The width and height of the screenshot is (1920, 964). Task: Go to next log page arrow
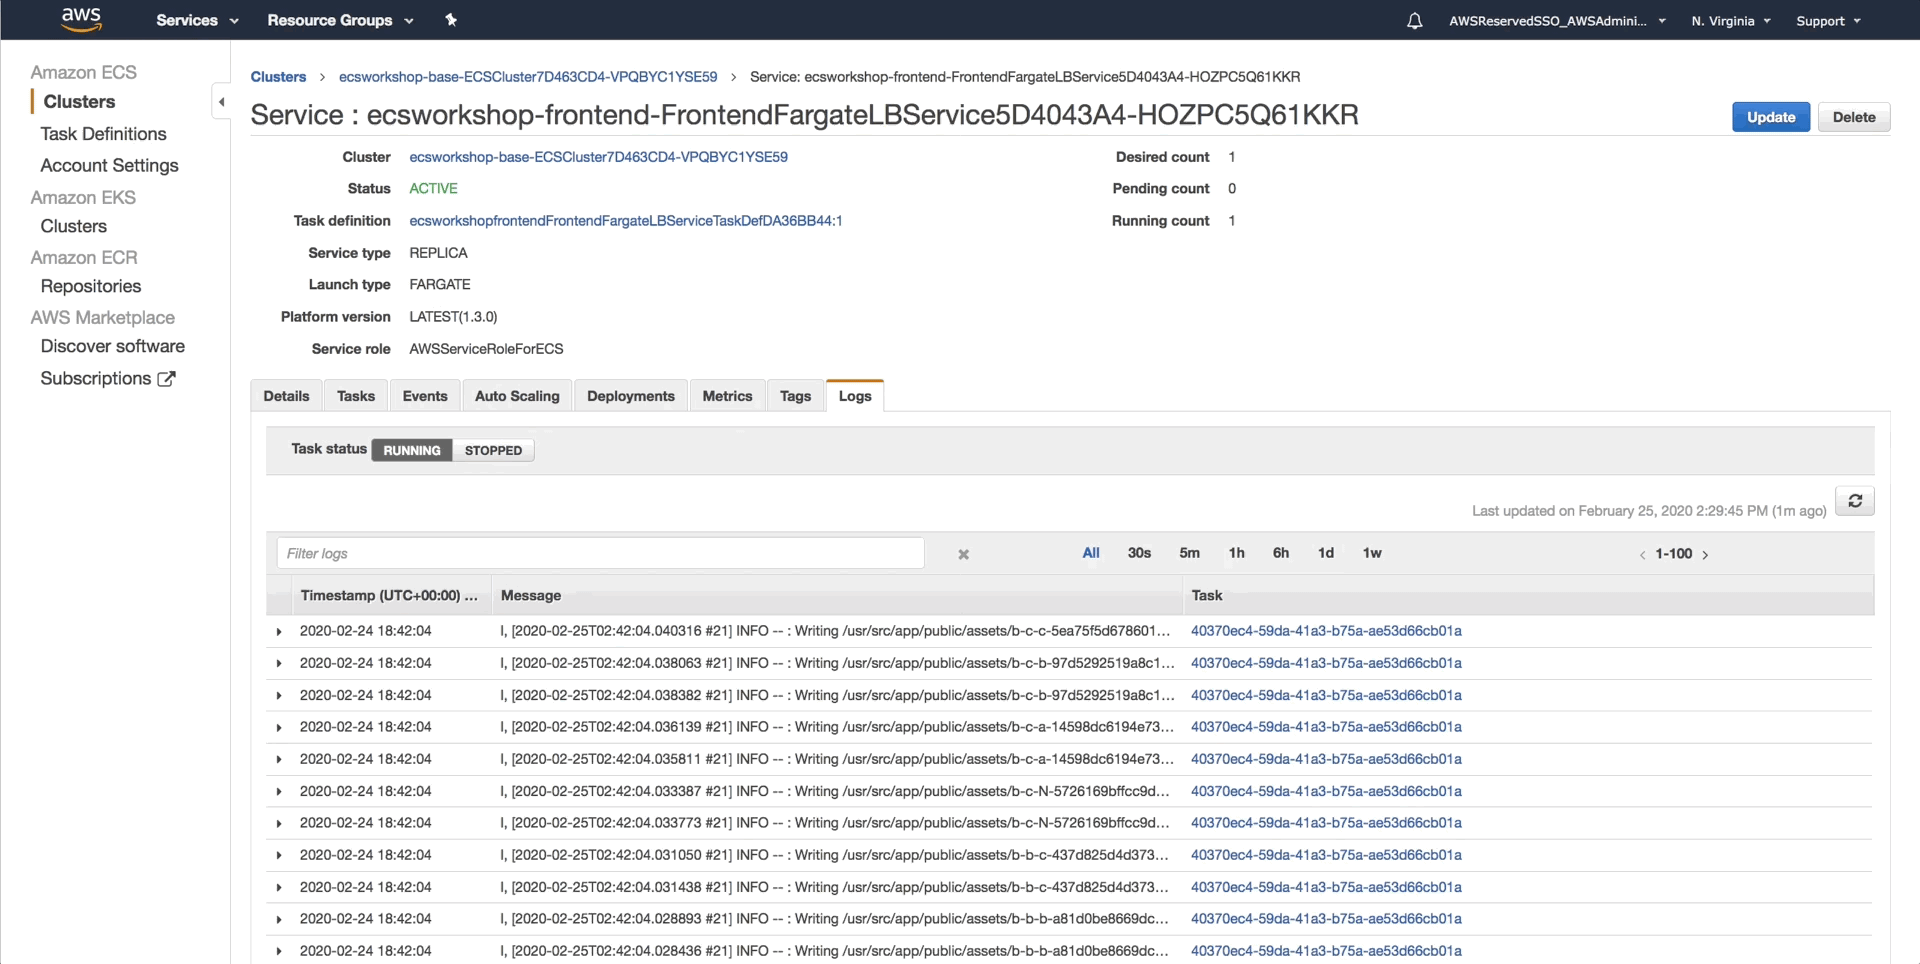coord(1705,555)
